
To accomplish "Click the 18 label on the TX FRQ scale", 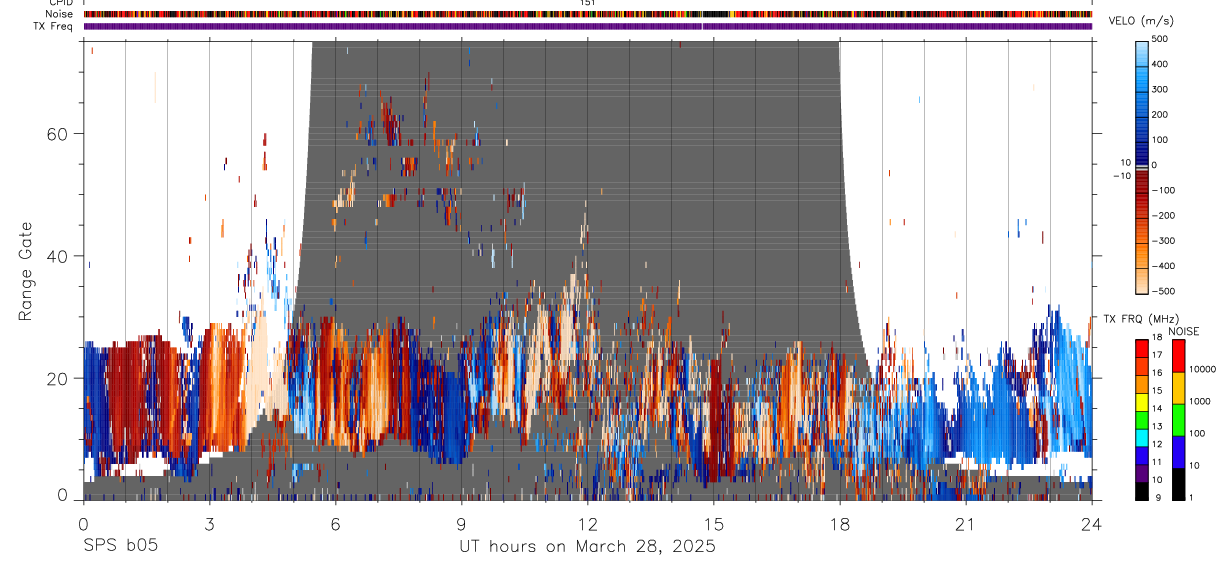I will pos(1155,339).
